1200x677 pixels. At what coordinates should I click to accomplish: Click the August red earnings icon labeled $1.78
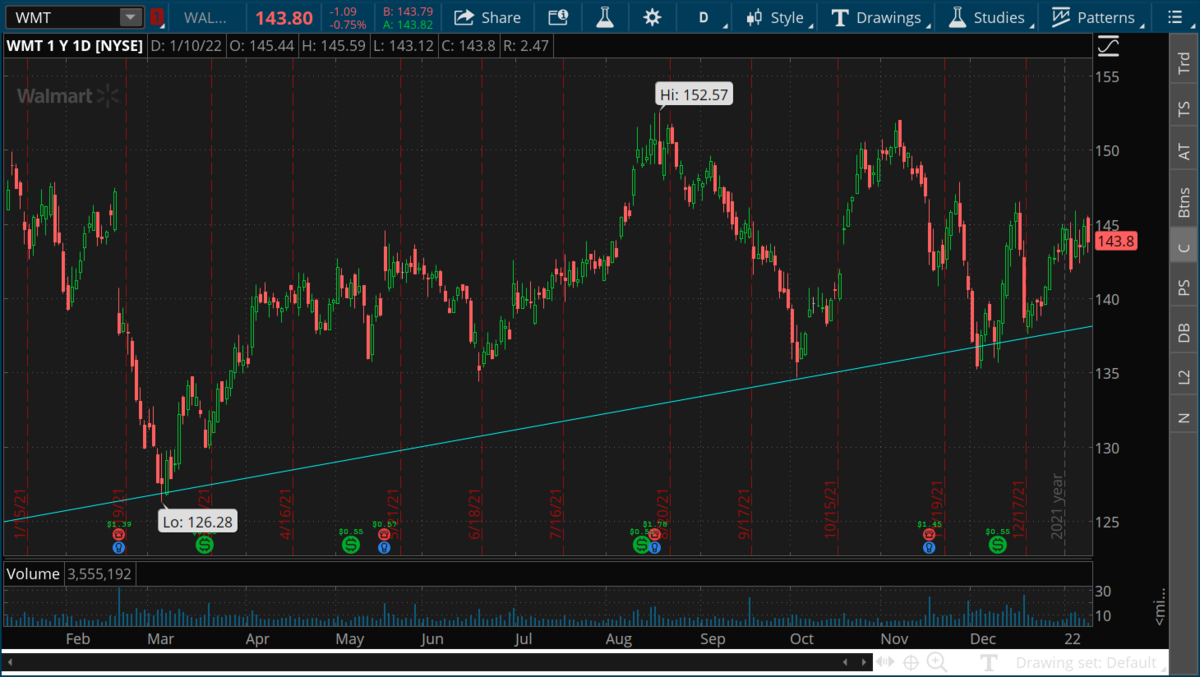[x=655, y=535]
